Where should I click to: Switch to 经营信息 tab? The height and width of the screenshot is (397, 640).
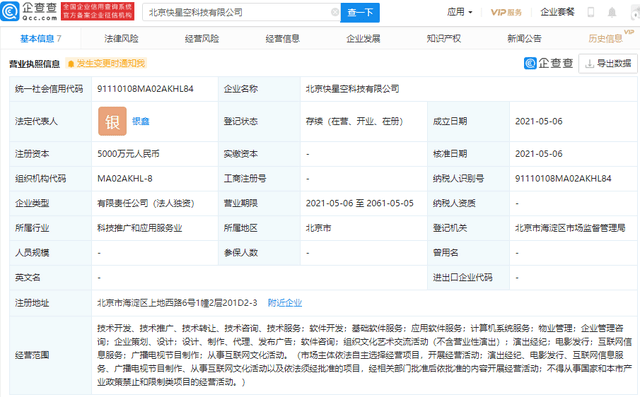pyautogui.click(x=282, y=39)
